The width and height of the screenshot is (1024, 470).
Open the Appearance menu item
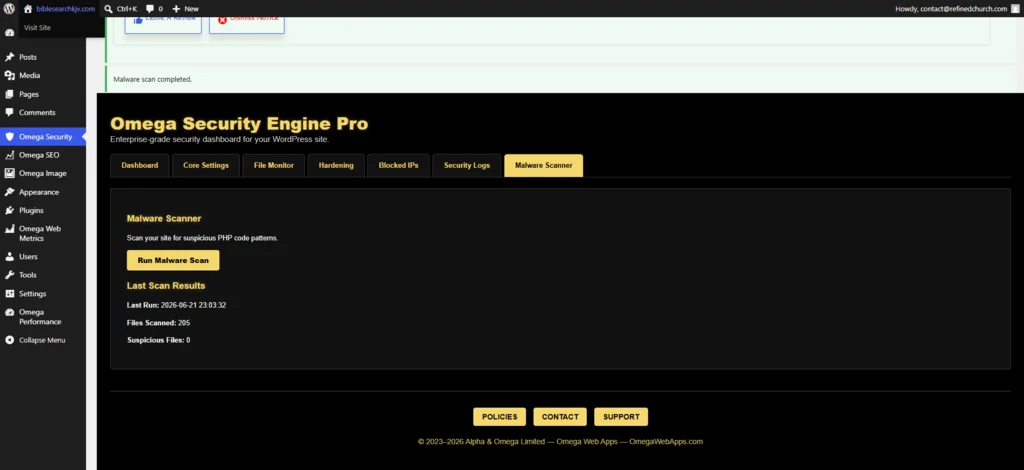coord(43,192)
